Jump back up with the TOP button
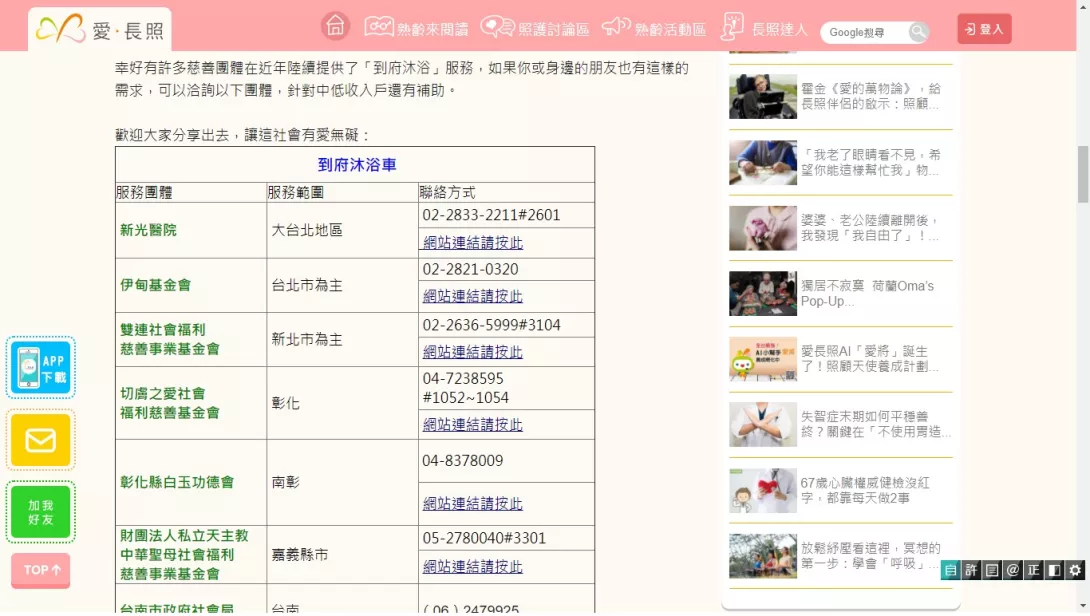The height and width of the screenshot is (616, 1090). pos(41,570)
